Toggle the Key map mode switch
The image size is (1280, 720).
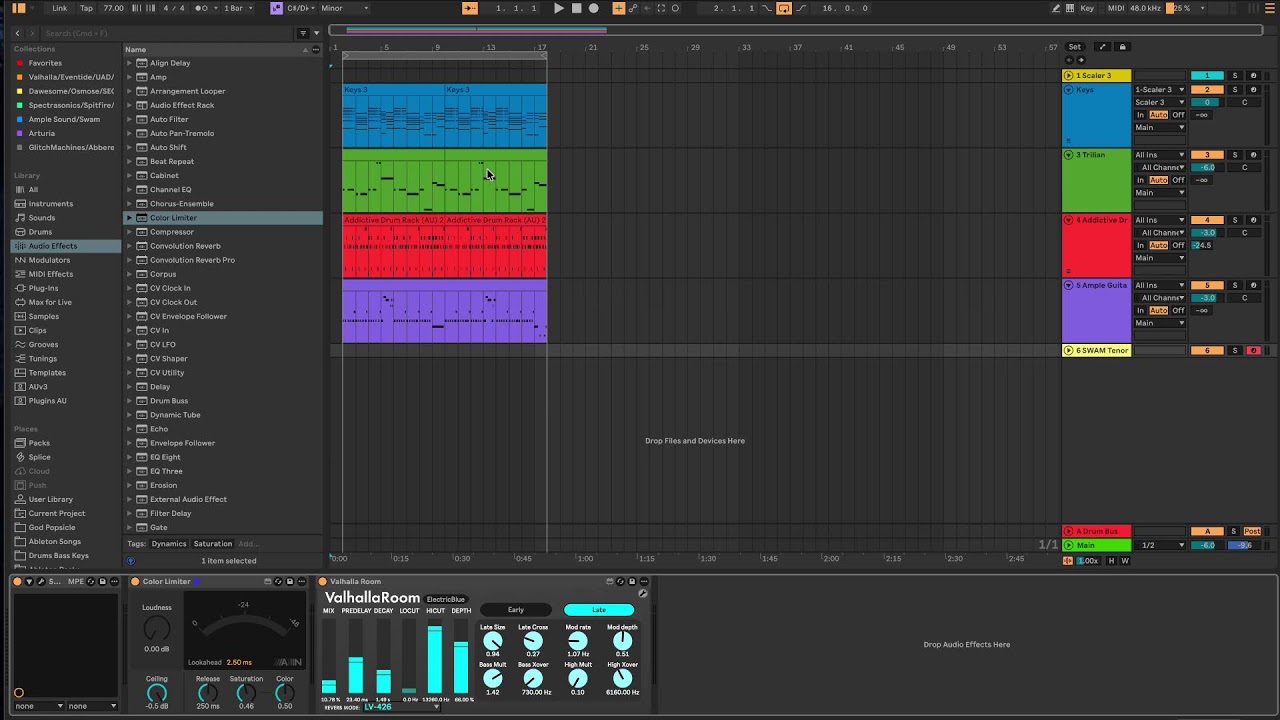(x=1087, y=8)
